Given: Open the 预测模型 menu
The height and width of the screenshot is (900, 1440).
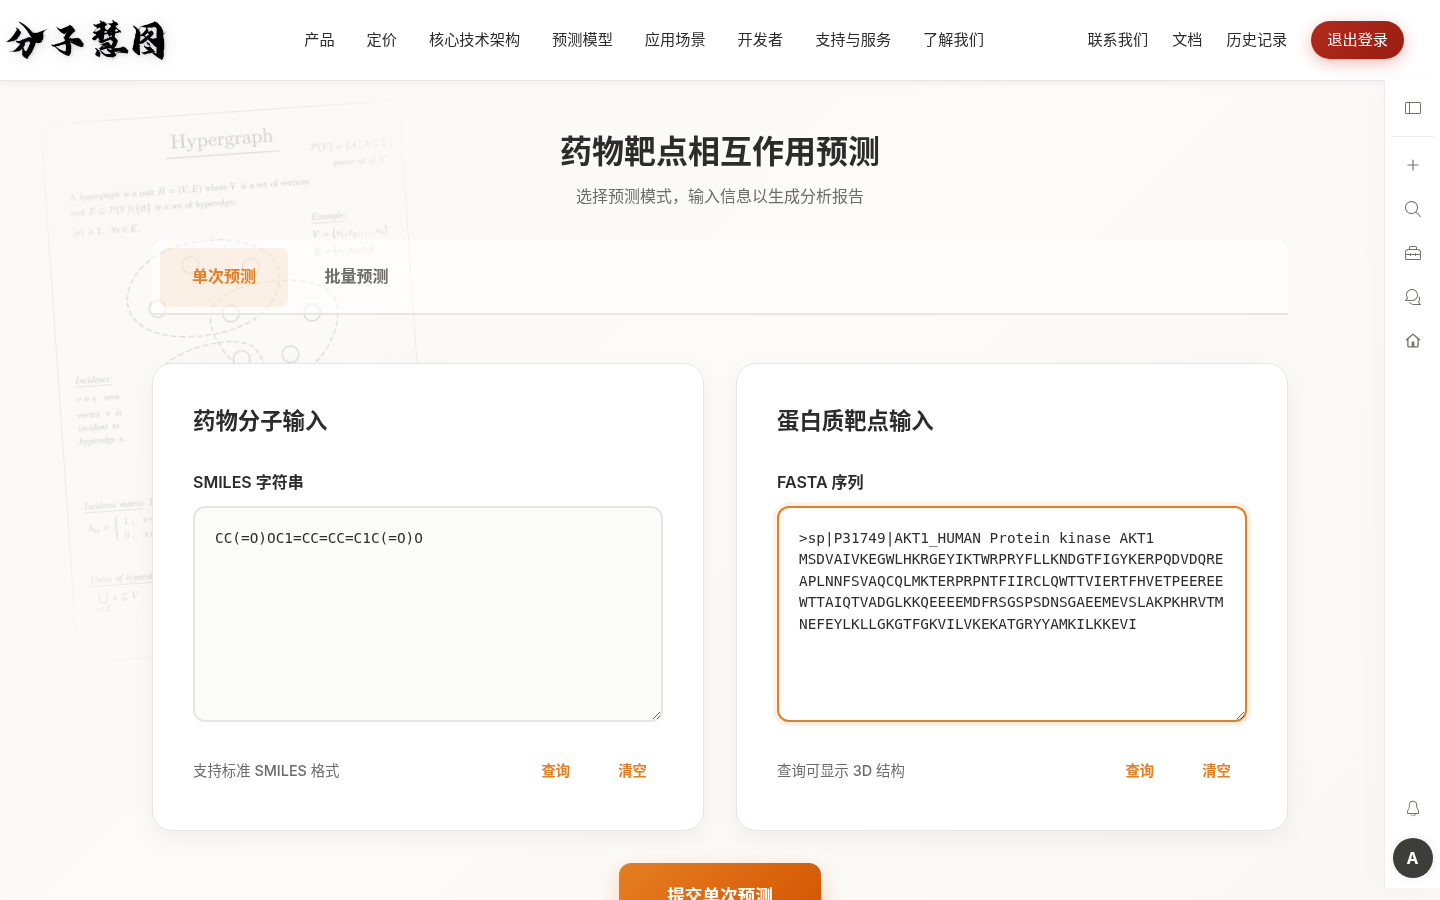Looking at the screenshot, I should (x=582, y=40).
